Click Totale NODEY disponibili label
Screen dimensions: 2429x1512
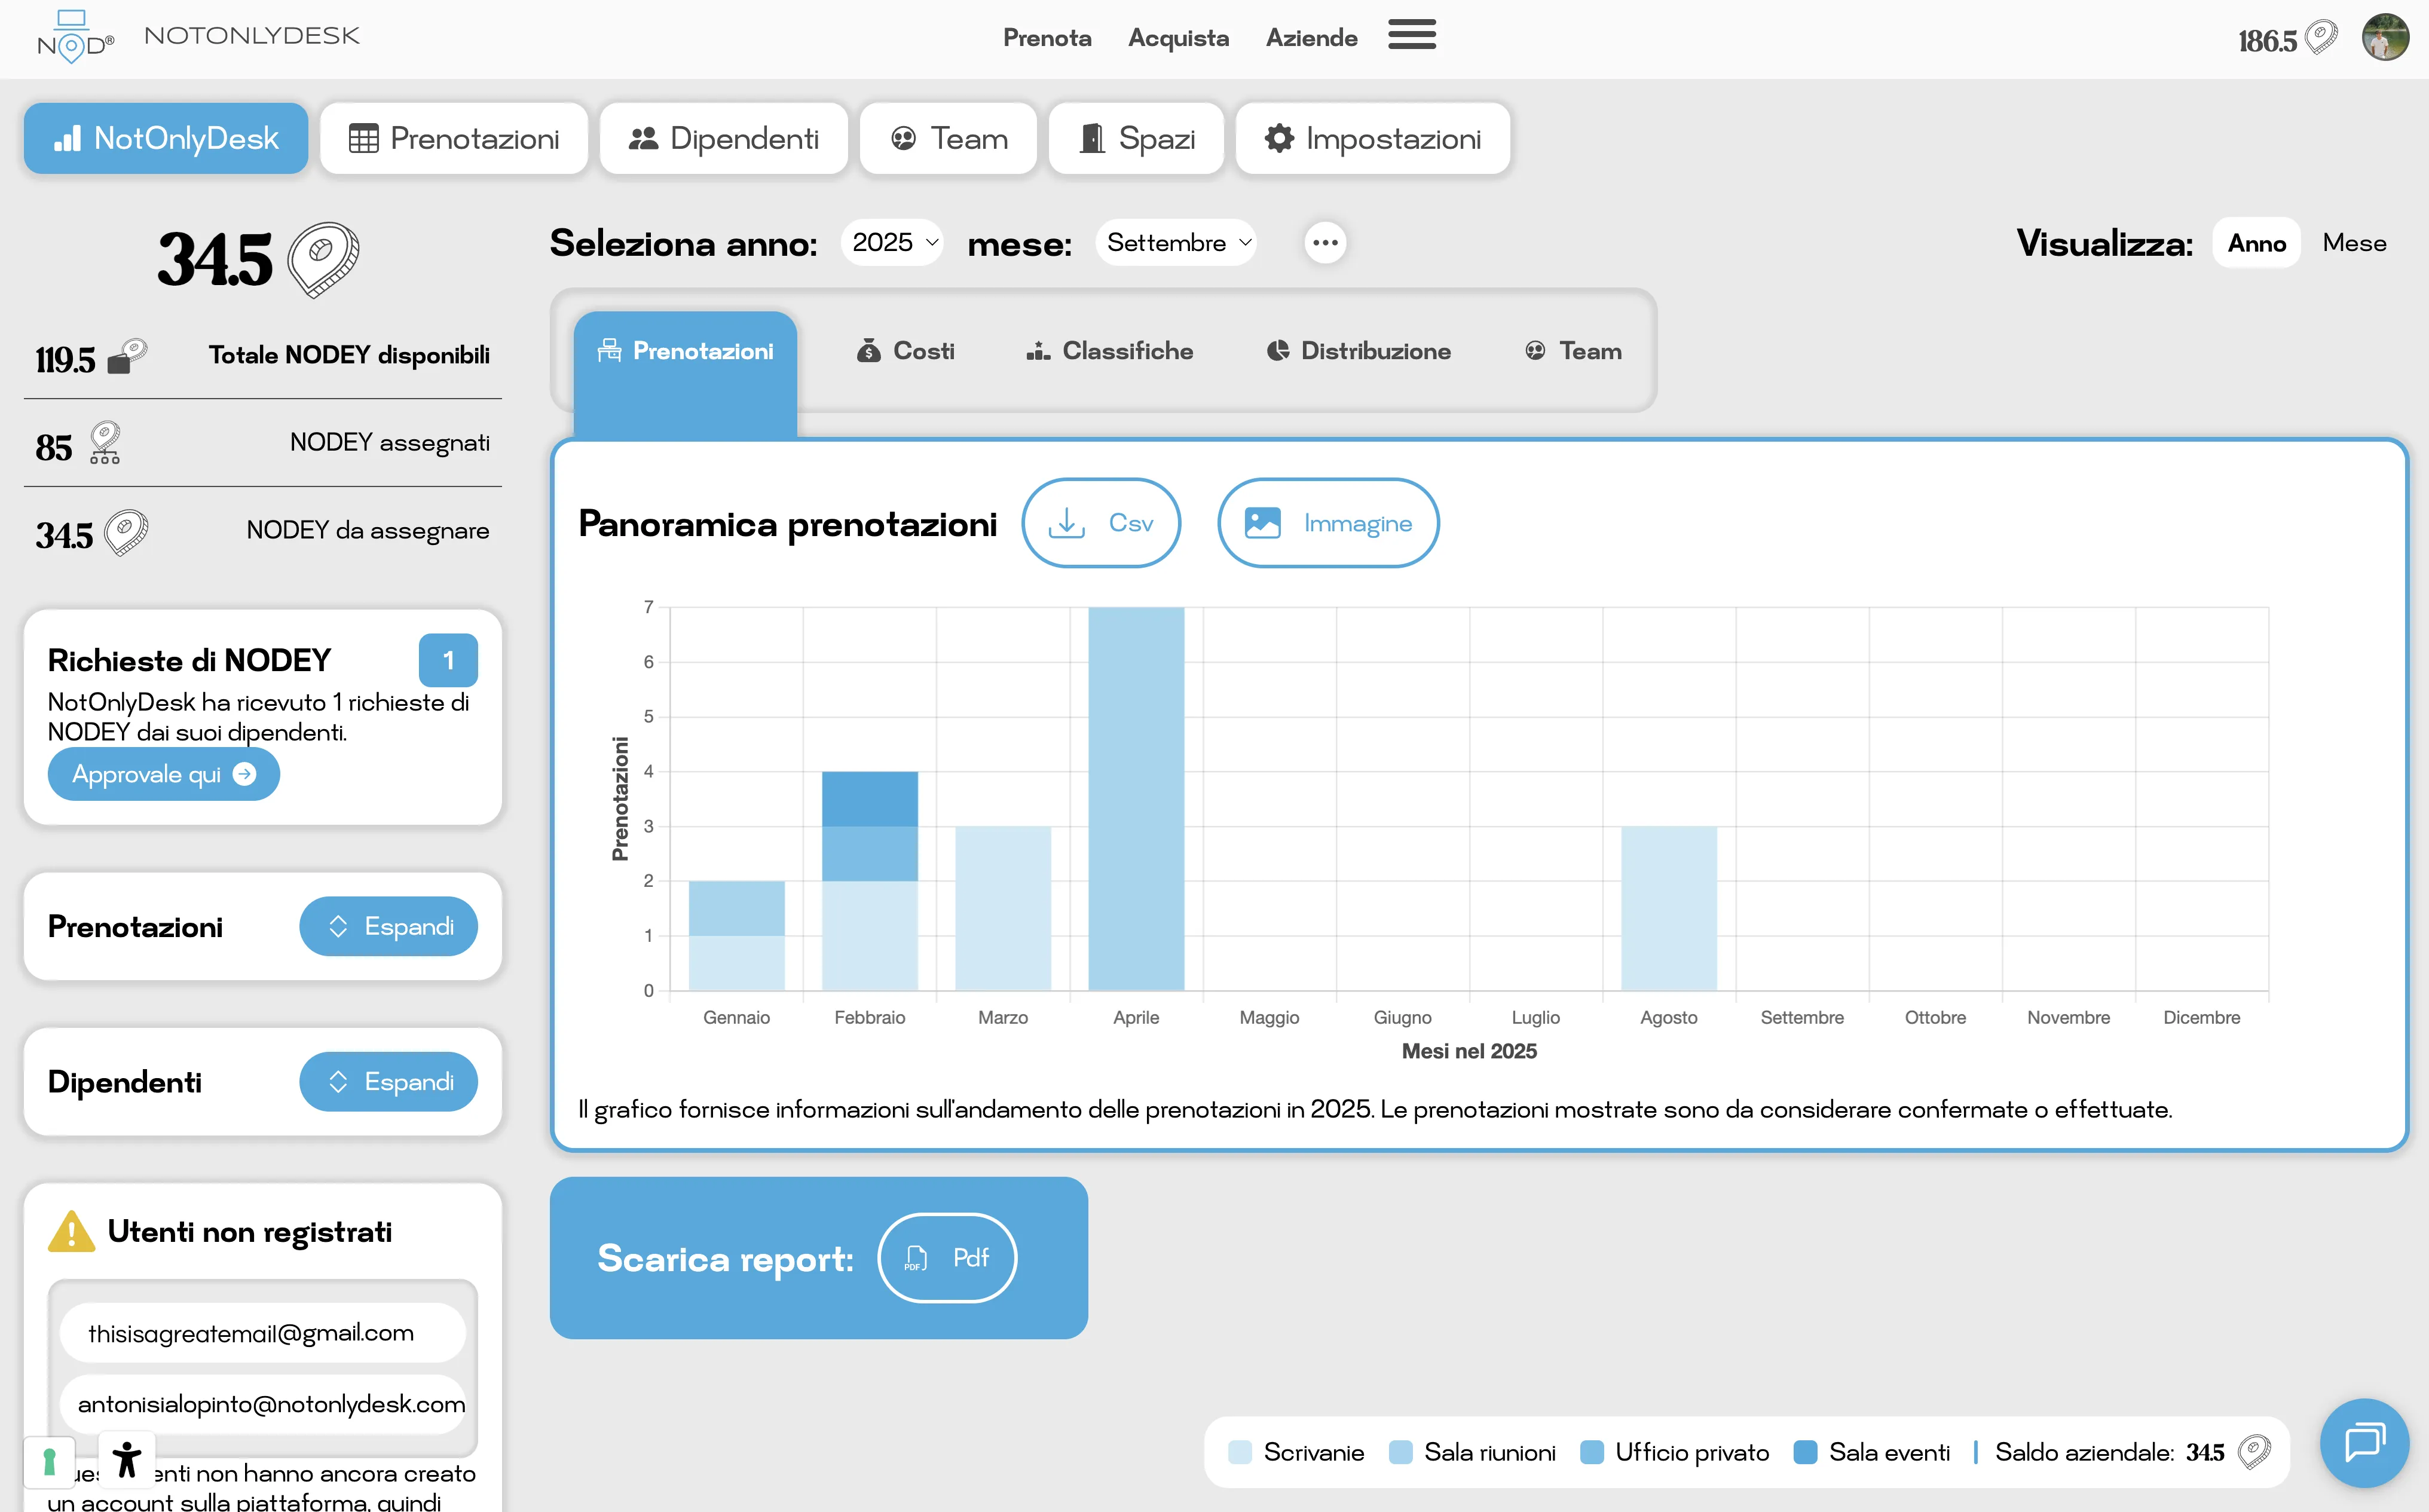(349, 355)
